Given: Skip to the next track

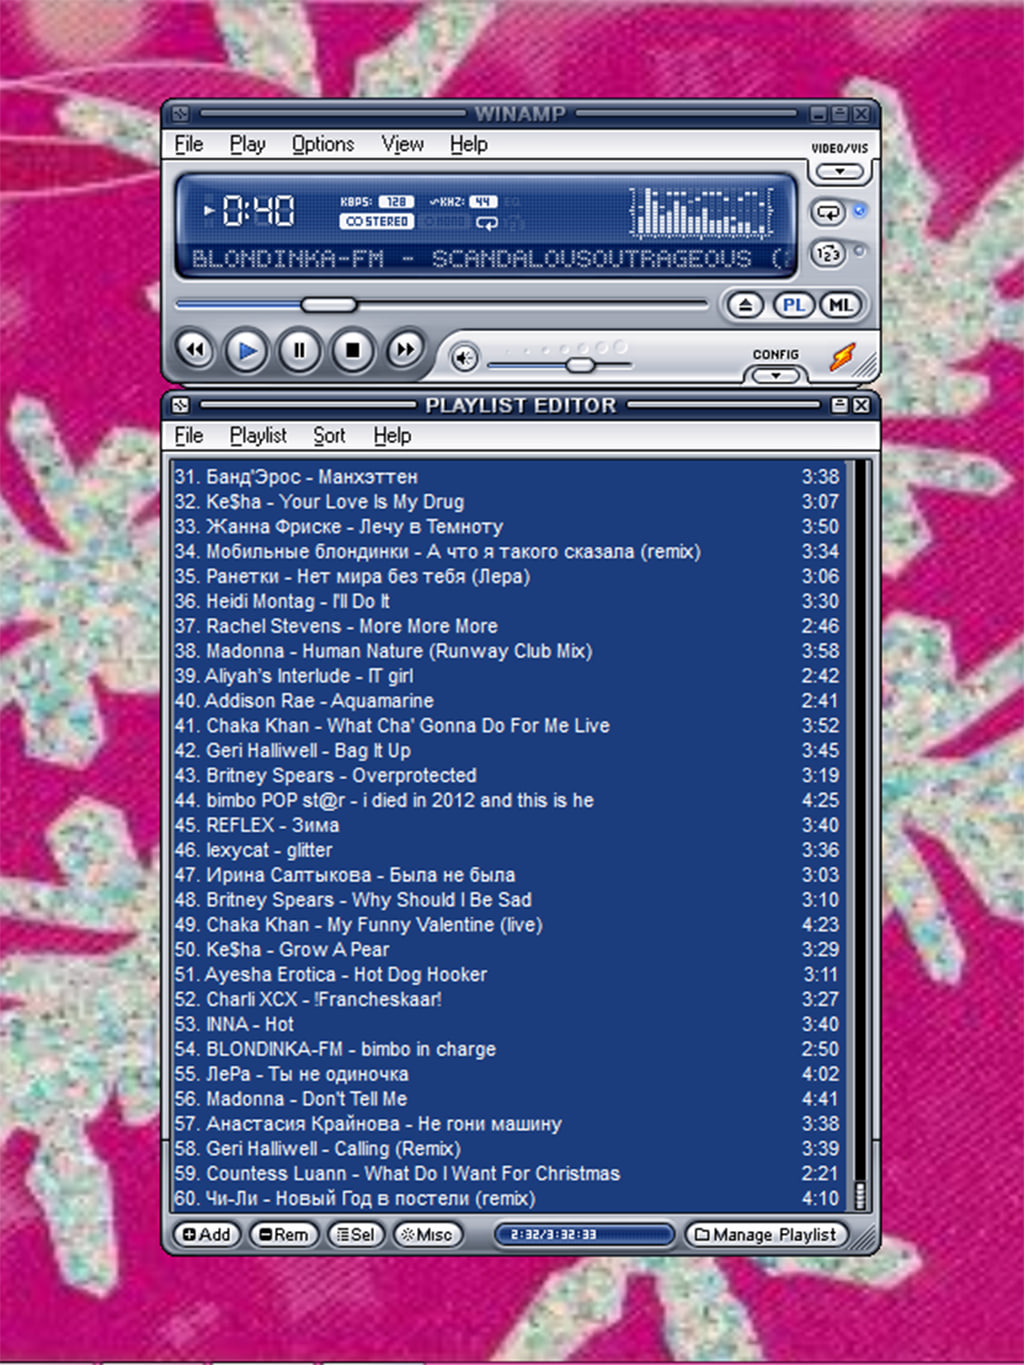Looking at the screenshot, I should point(405,351).
